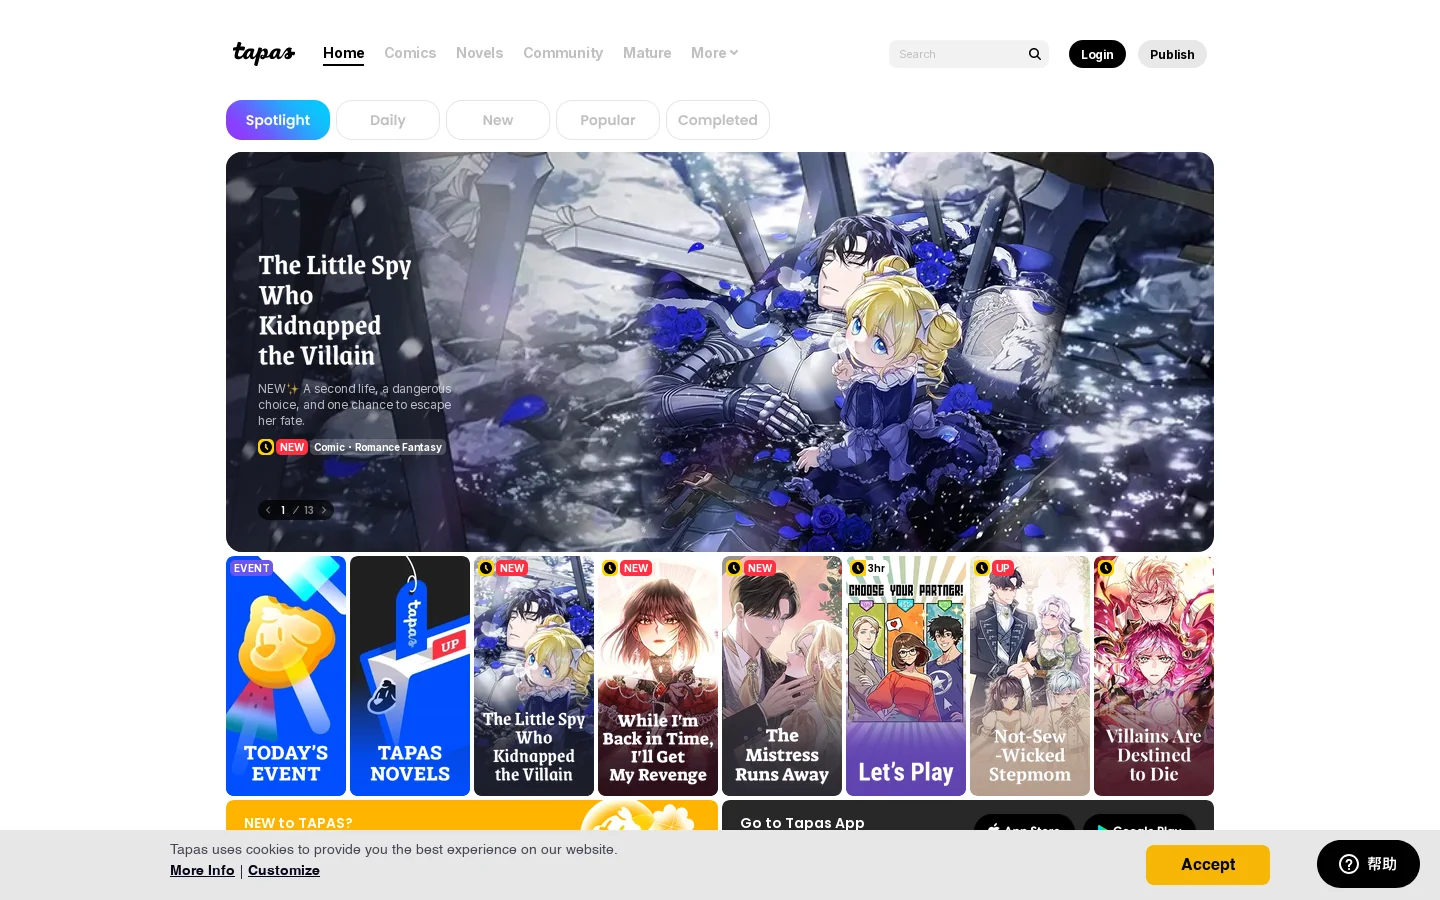Click the Go to Tapas App text
Image resolution: width=1440 pixels, height=900 pixels.
tap(802, 822)
